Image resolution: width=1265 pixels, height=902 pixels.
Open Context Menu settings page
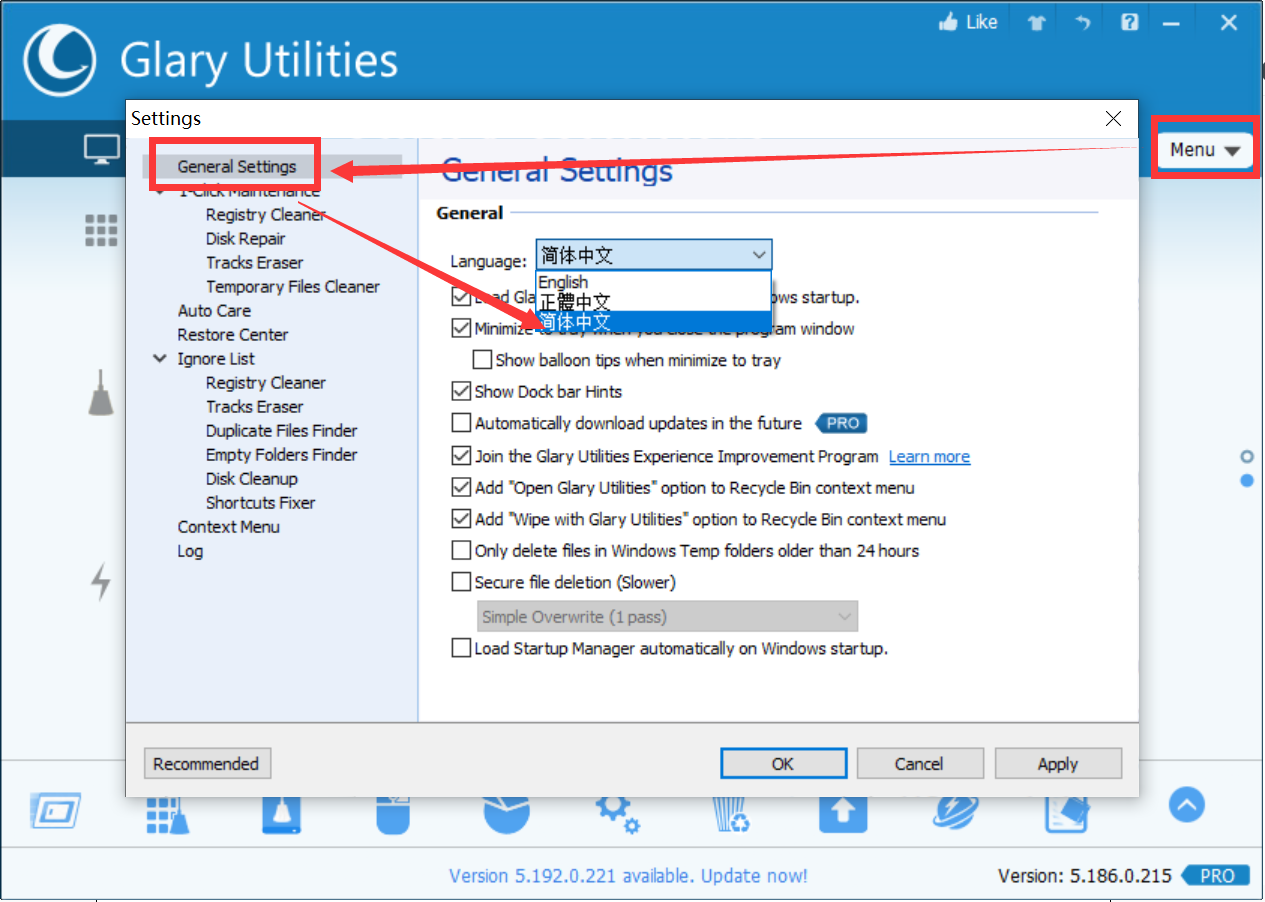pos(229,526)
